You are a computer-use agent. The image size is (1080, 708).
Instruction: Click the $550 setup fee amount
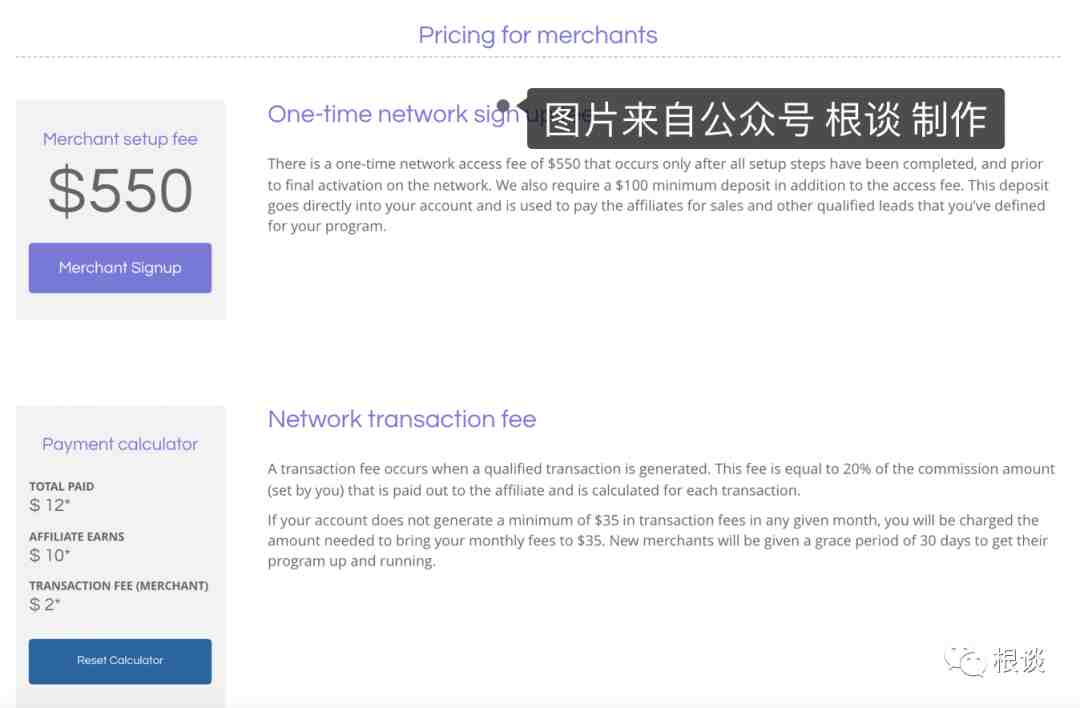(120, 191)
